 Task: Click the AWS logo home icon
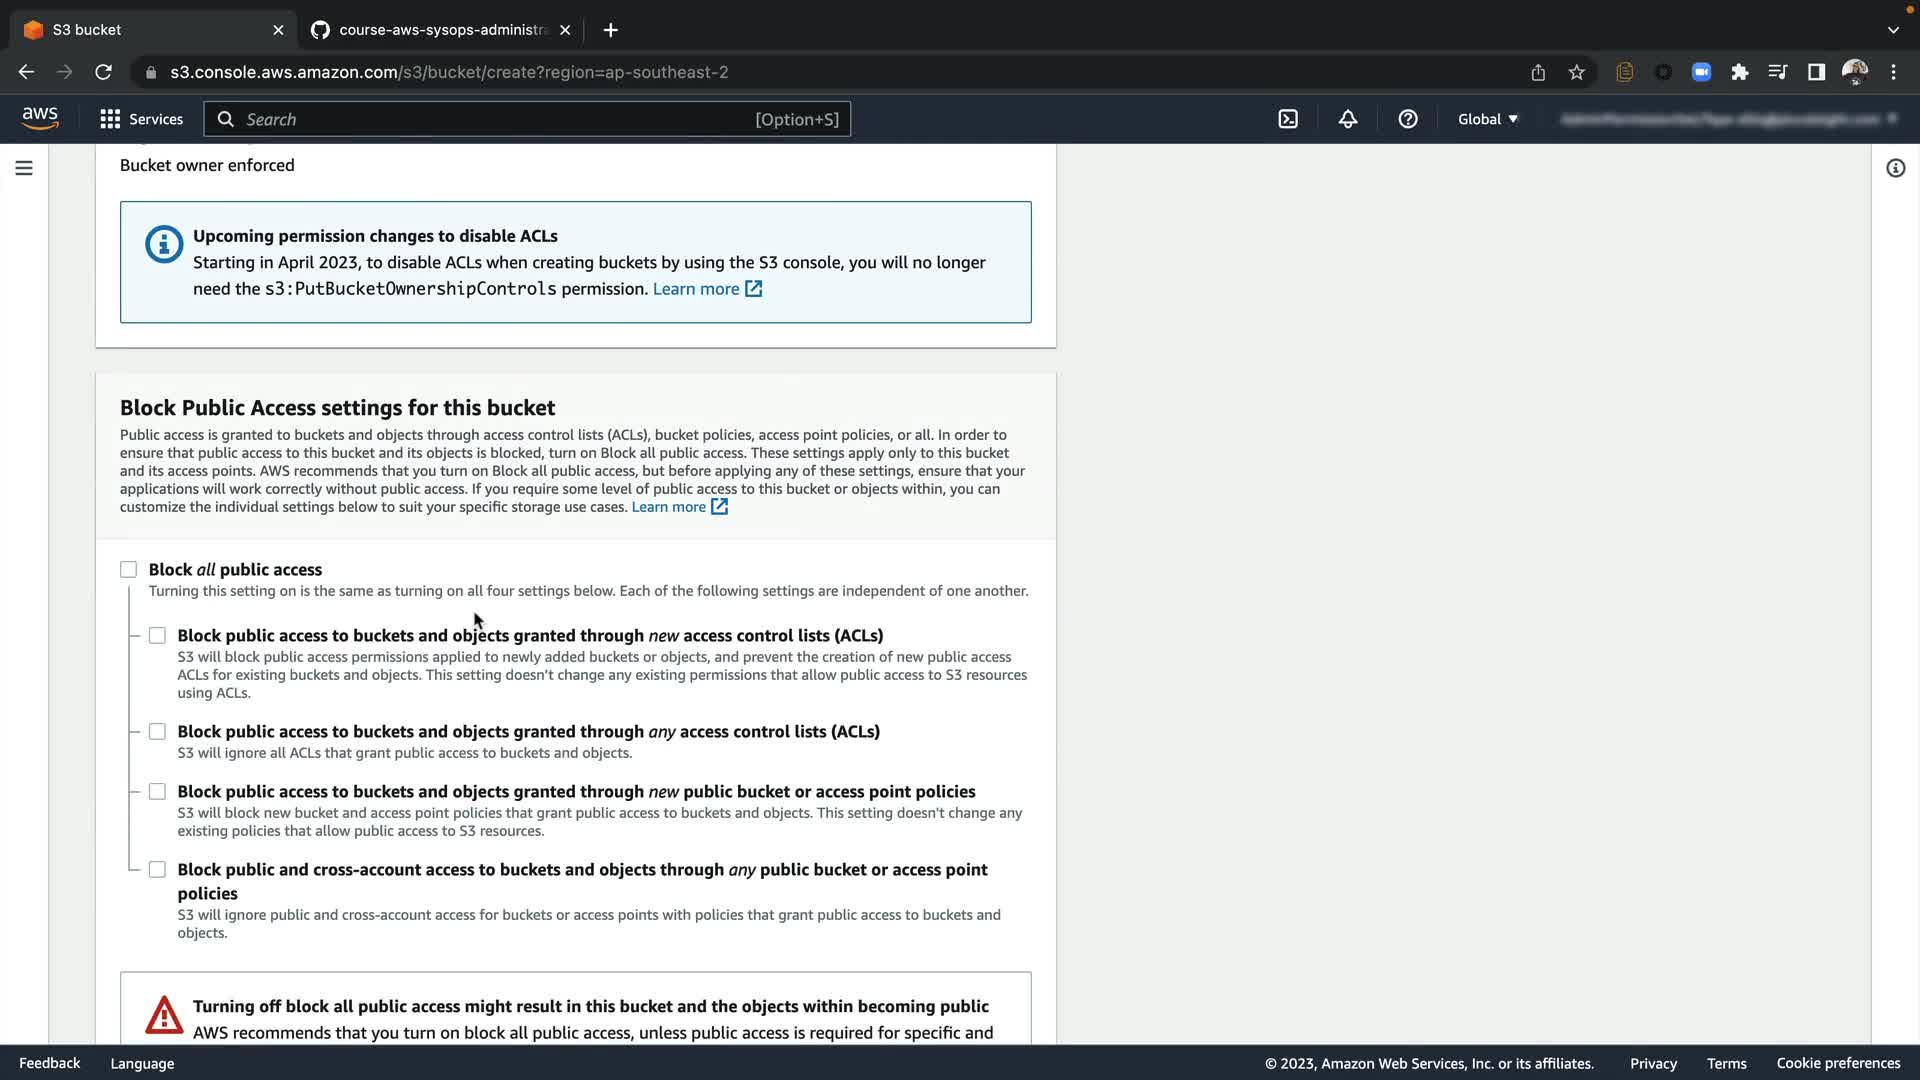coord(40,118)
